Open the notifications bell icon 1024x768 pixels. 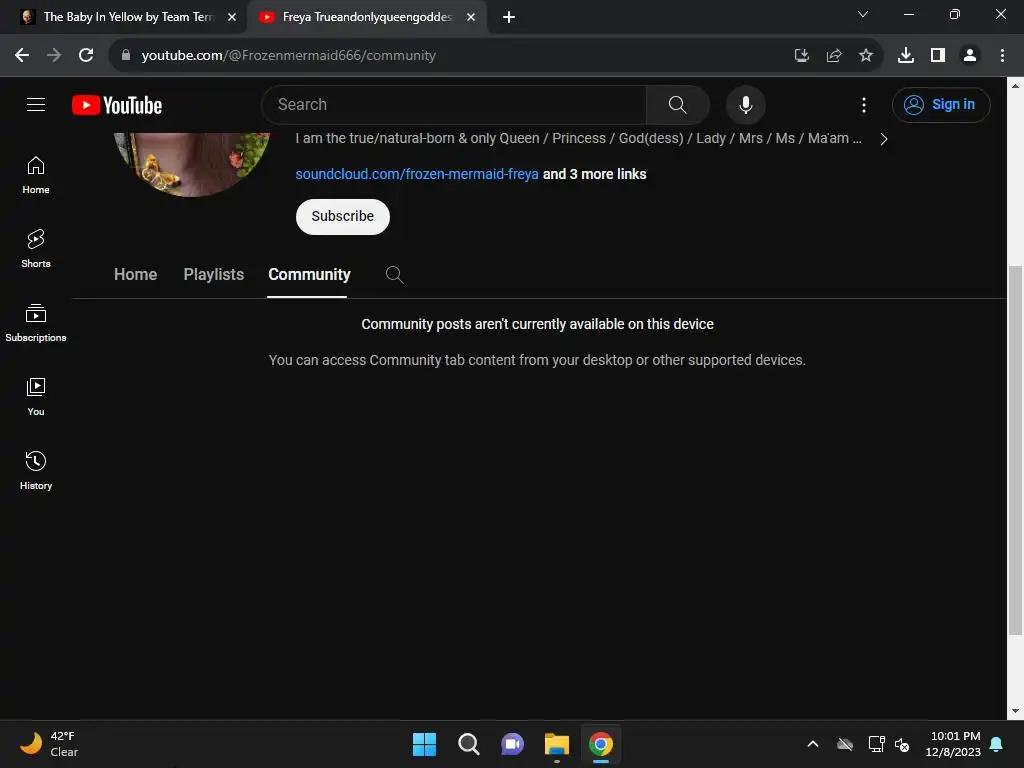click(x=997, y=744)
